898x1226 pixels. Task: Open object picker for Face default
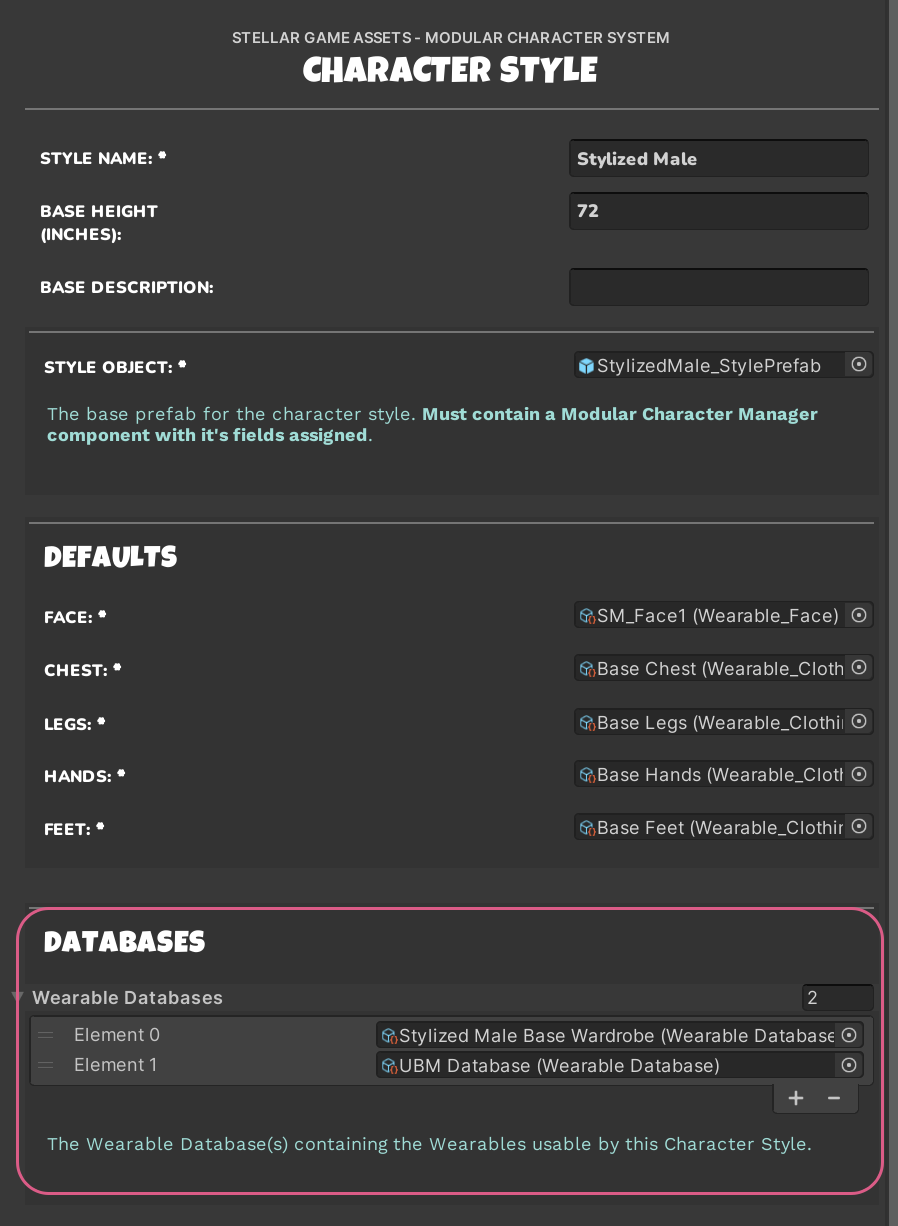coord(858,616)
